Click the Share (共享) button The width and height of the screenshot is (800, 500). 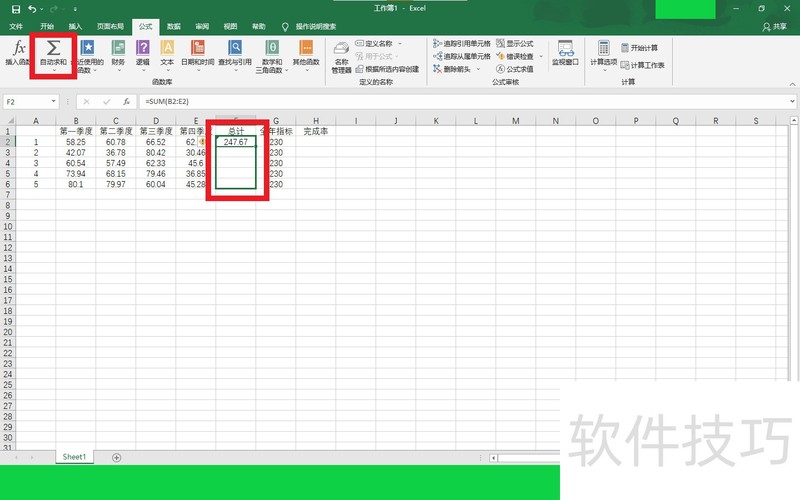[774, 27]
